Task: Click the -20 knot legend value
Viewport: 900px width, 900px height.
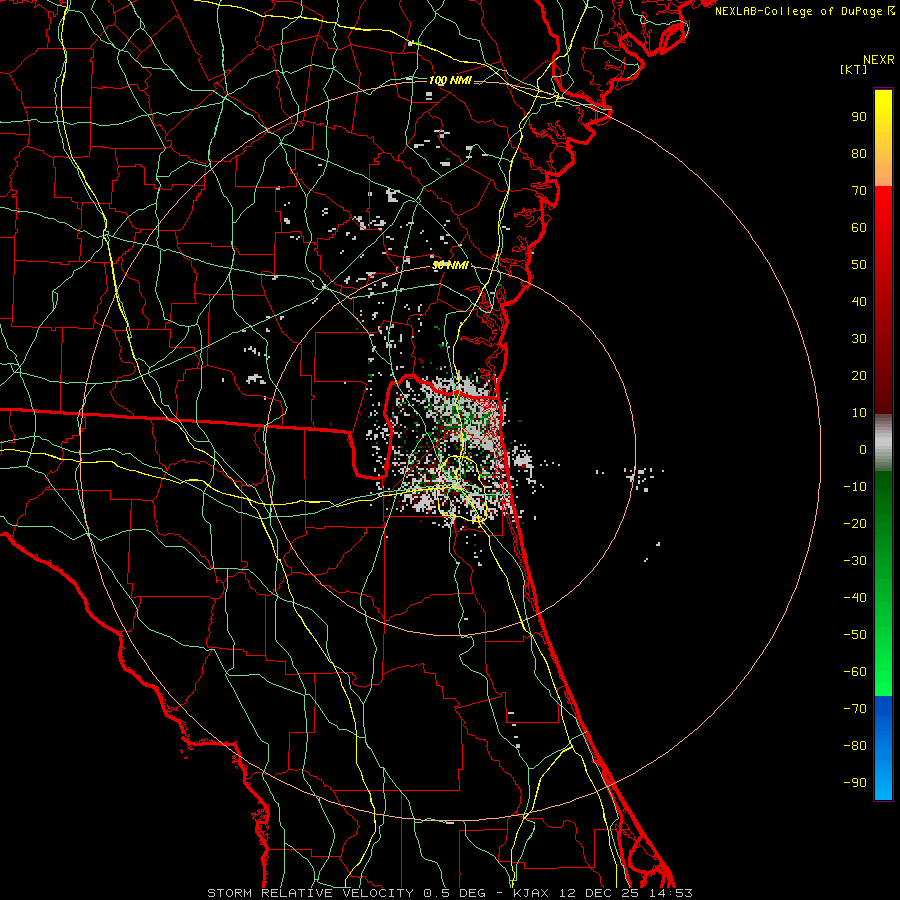Action: 855,523
